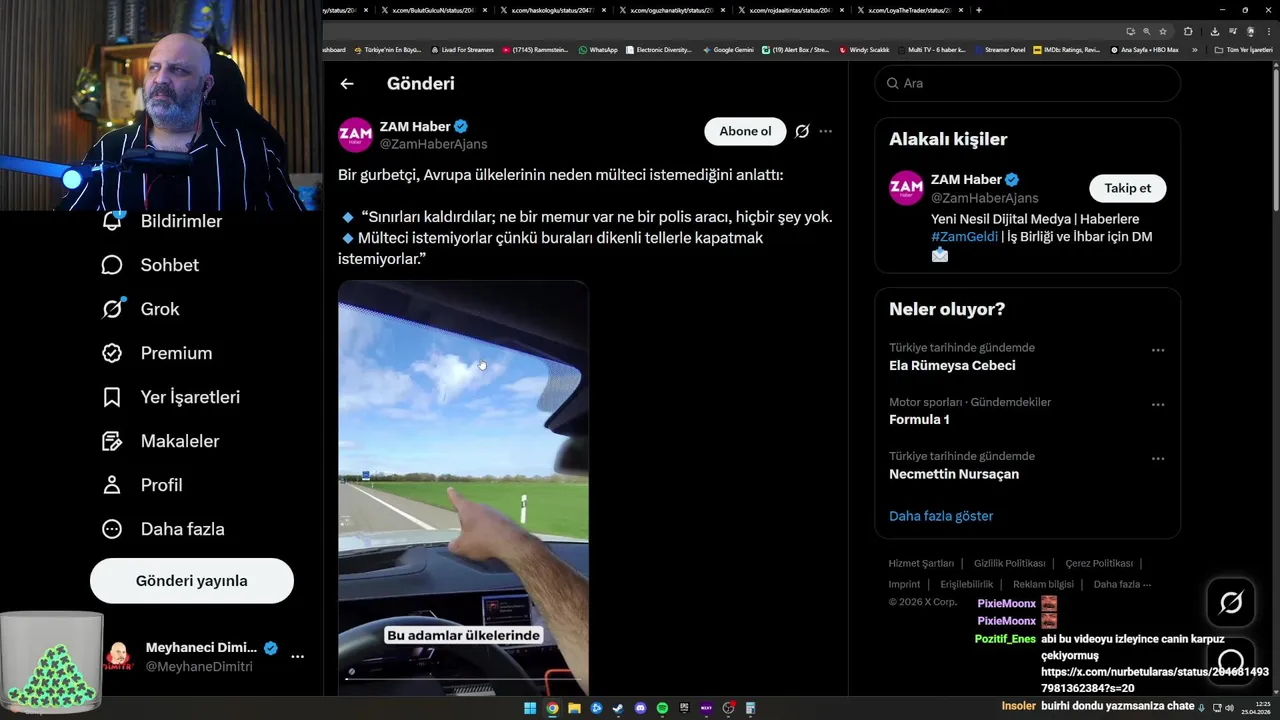
Task: Open options for Formula 1 trend
Action: (x=1158, y=405)
